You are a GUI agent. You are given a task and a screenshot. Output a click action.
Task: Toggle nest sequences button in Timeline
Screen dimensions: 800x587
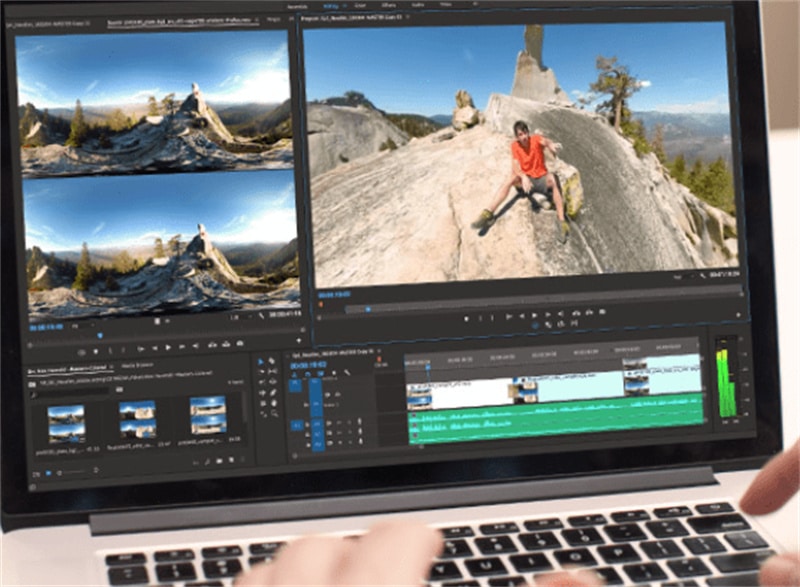tap(294, 374)
